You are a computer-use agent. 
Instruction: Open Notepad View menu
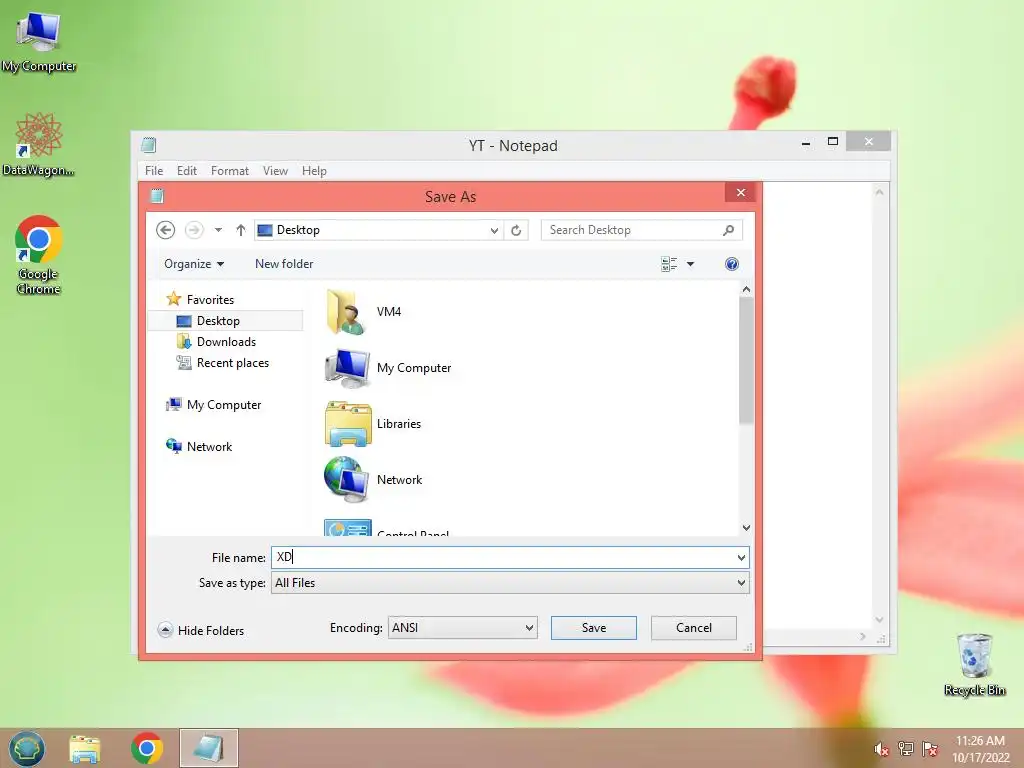point(275,170)
